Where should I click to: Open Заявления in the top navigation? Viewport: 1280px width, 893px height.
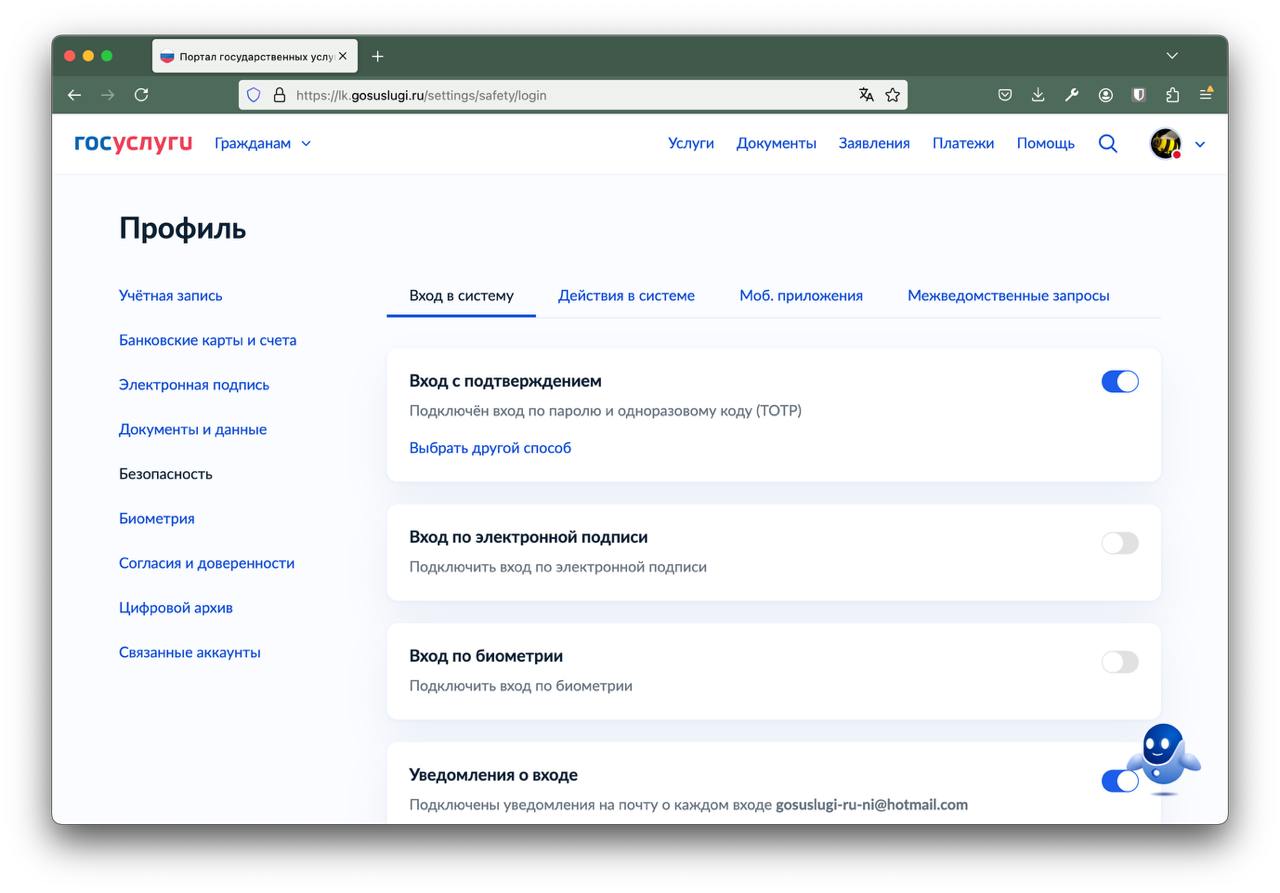click(x=874, y=143)
